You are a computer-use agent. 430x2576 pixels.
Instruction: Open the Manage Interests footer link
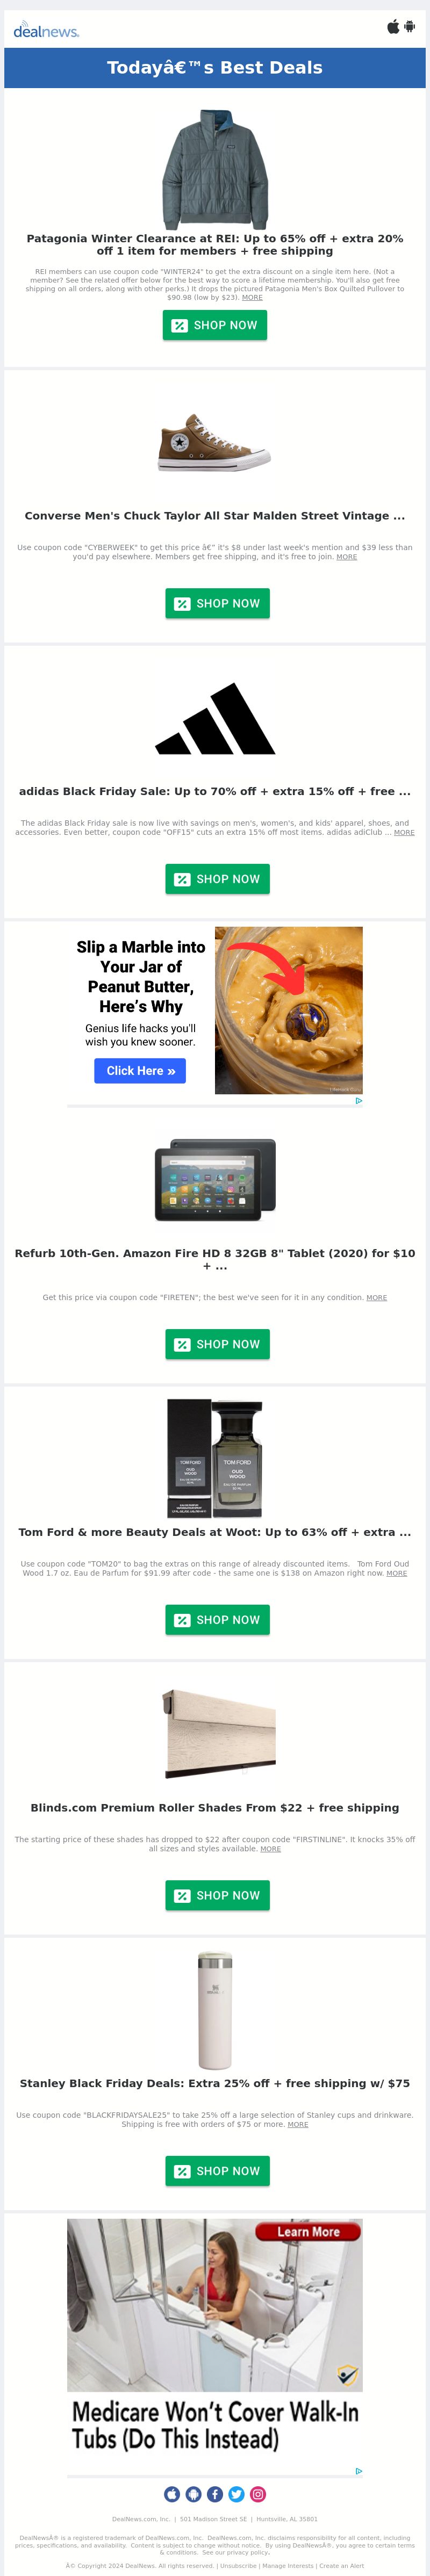(287, 2565)
